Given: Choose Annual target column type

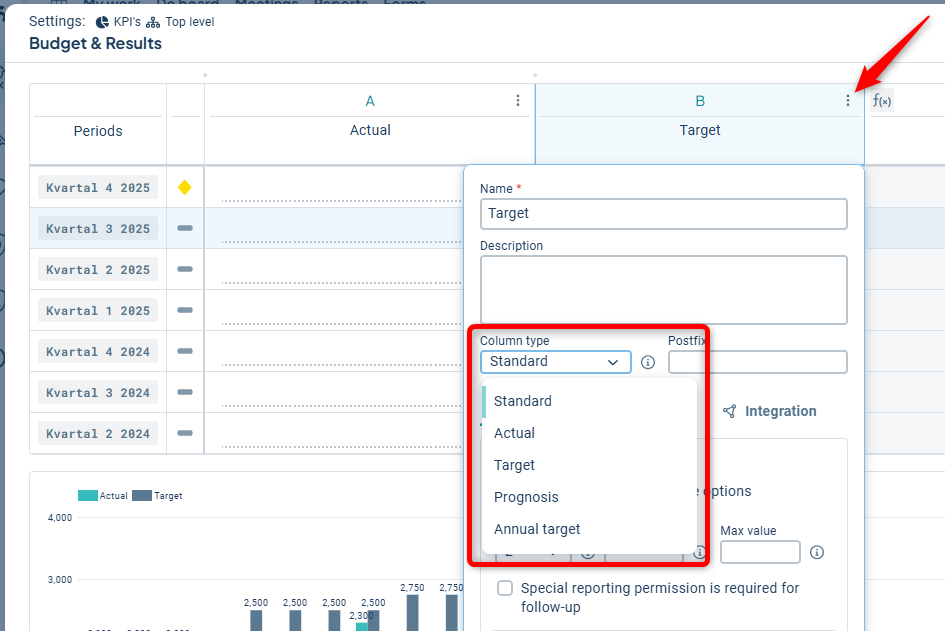Looking at the screenshot, I should (x=537, y=529).
